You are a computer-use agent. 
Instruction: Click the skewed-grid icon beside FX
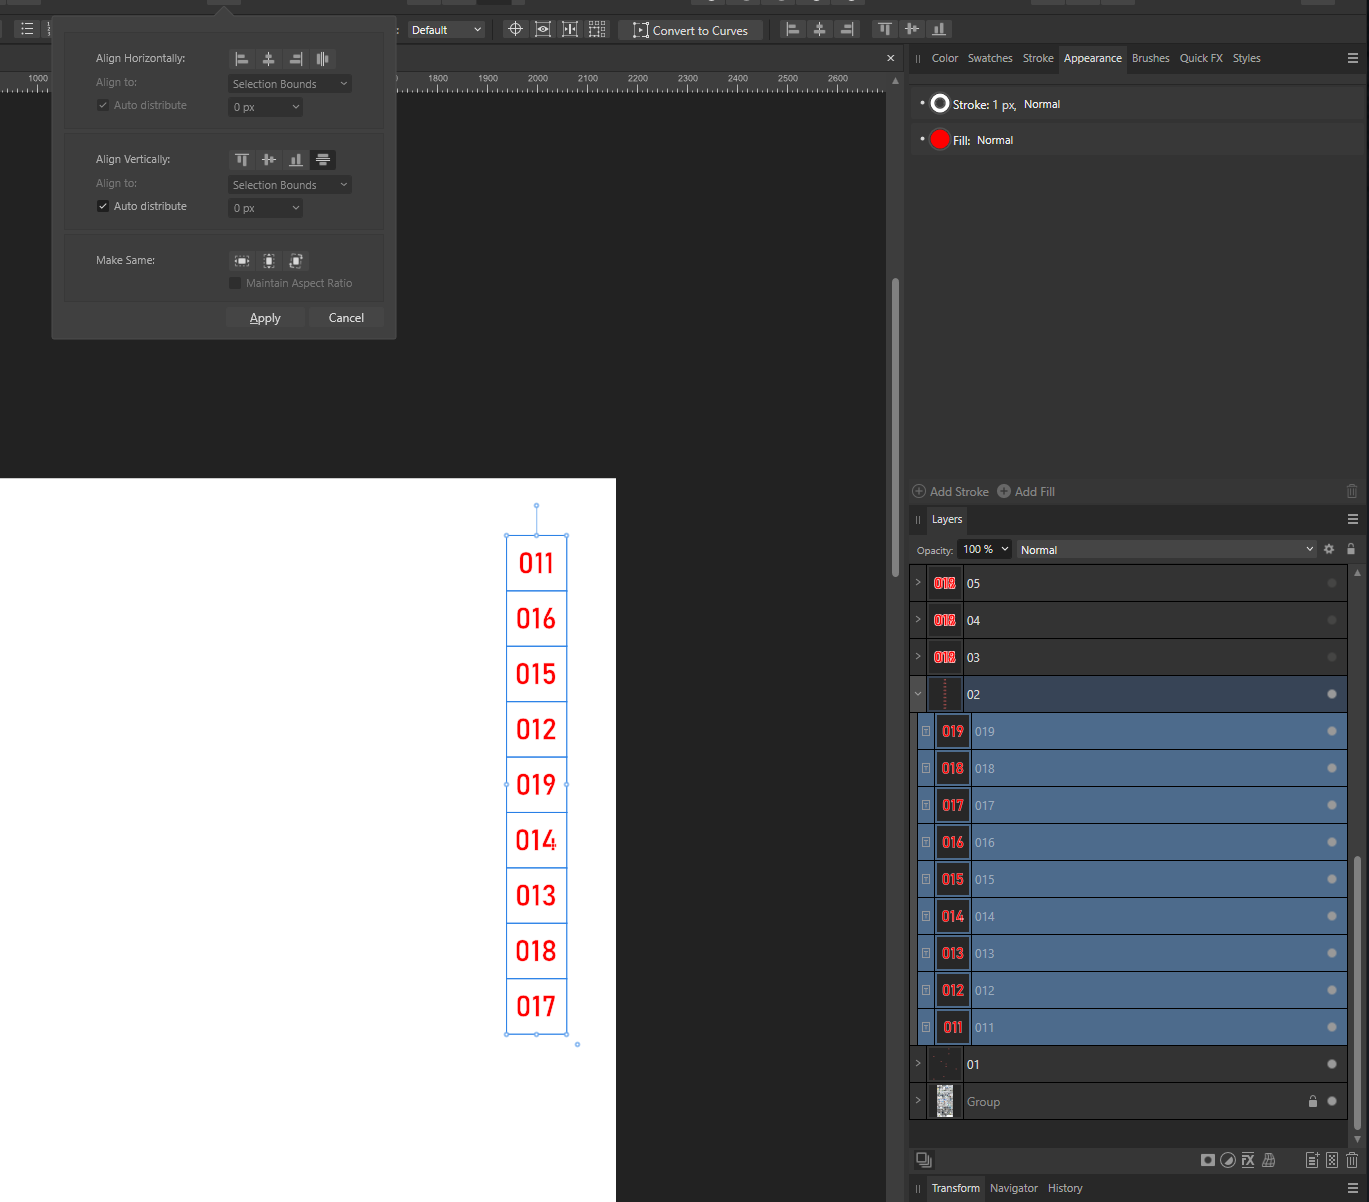tap(1269, 1160)
